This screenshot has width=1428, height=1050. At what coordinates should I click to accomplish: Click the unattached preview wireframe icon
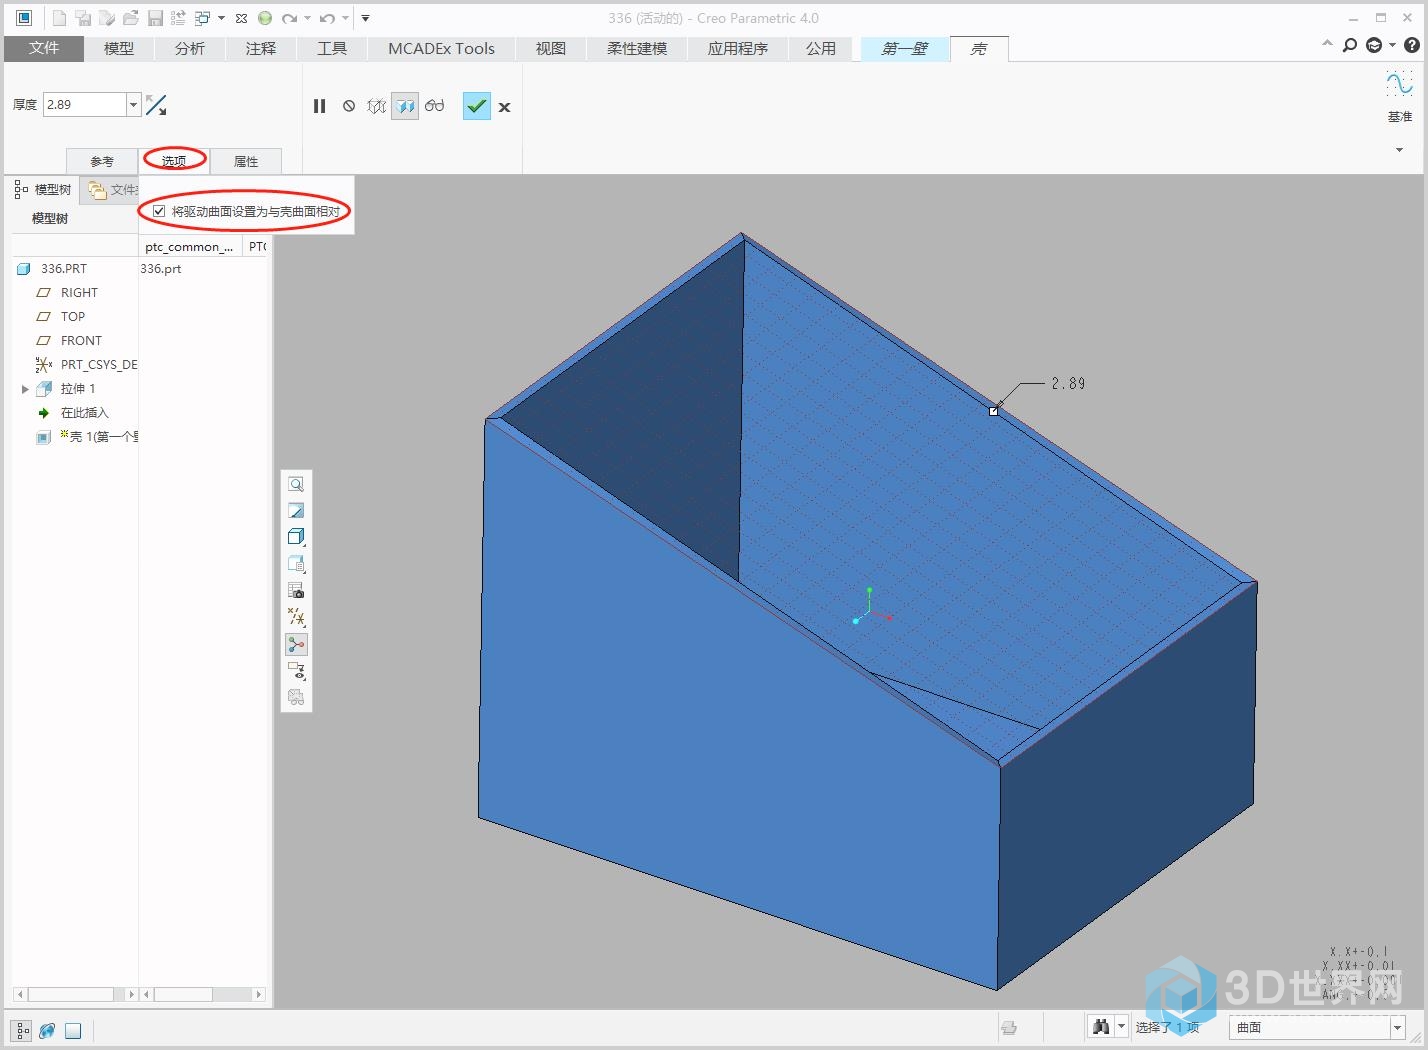tap(376, 106)
